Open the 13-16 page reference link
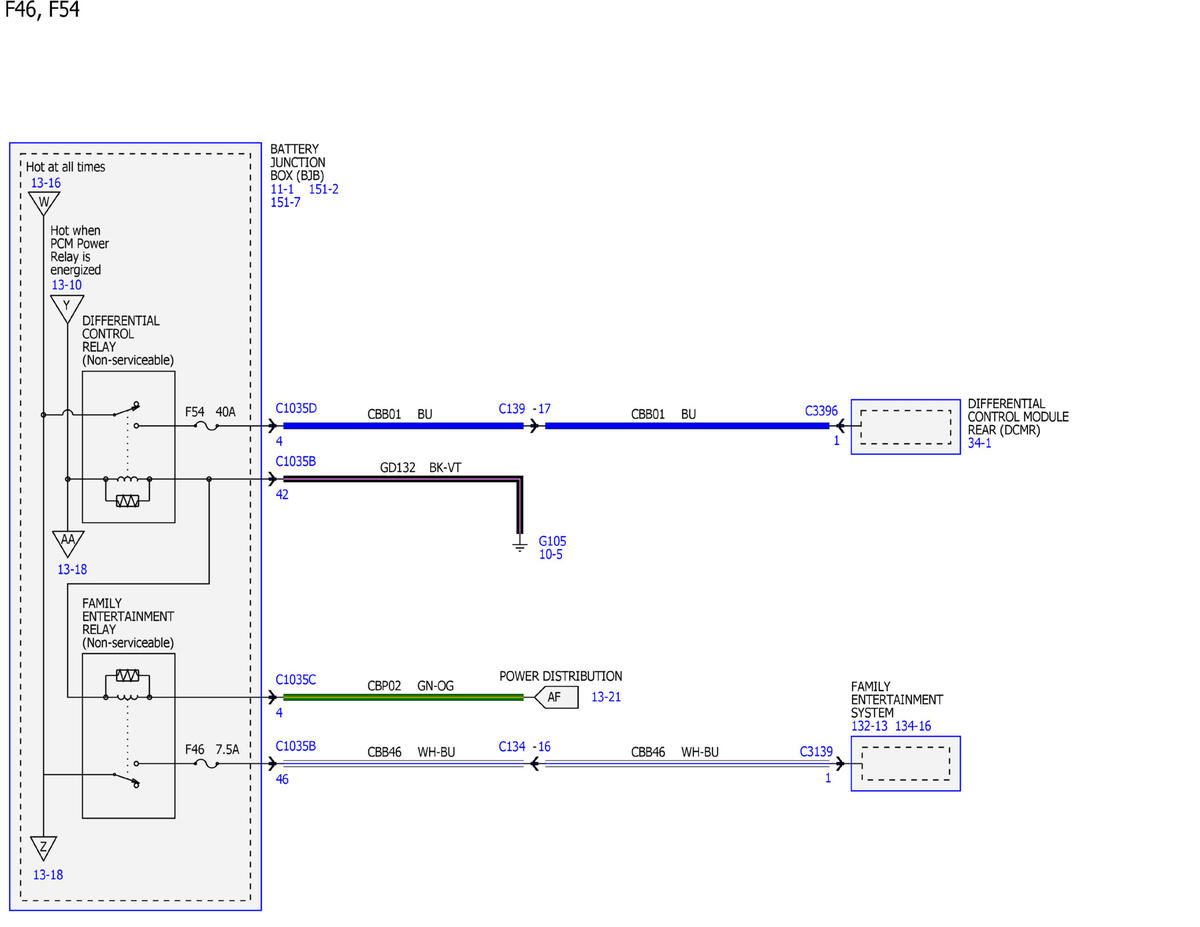The height and width of the screenshot is (927, 1200). point(45,183)
